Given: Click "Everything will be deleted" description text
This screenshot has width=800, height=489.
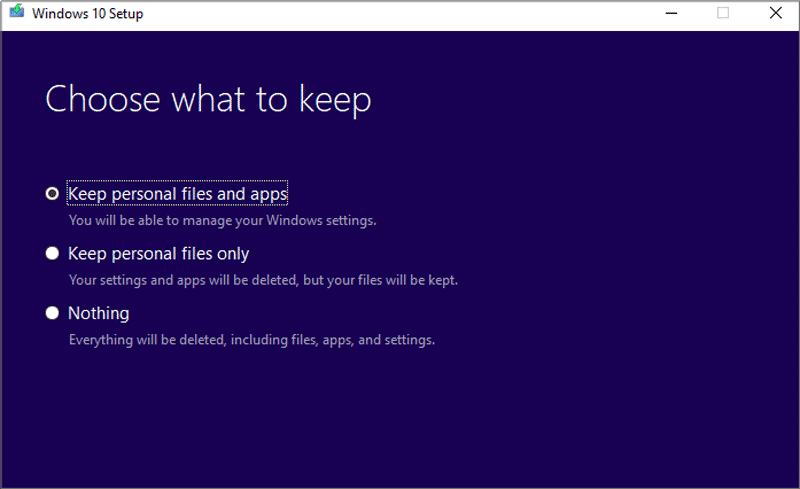Looking at the screenshot, I should click(252, 340).
